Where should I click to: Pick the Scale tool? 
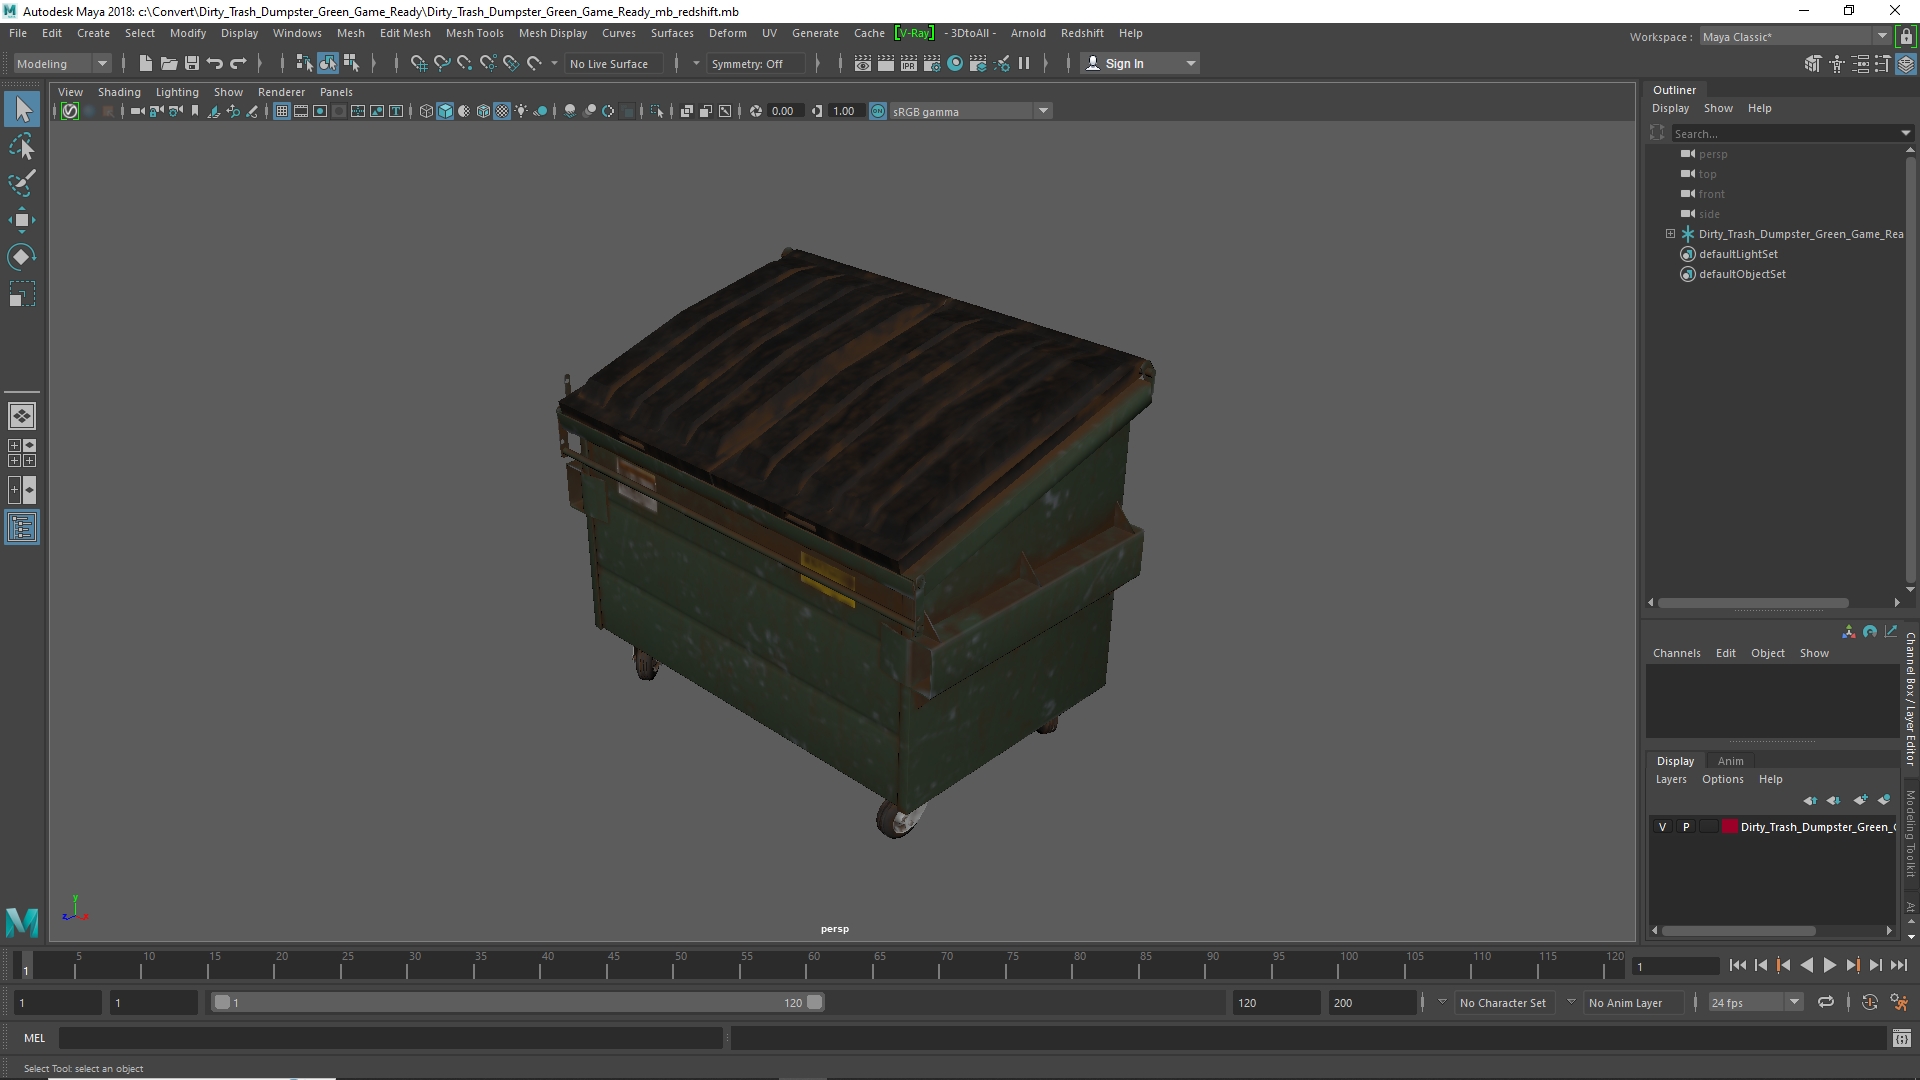pos(22,294)
